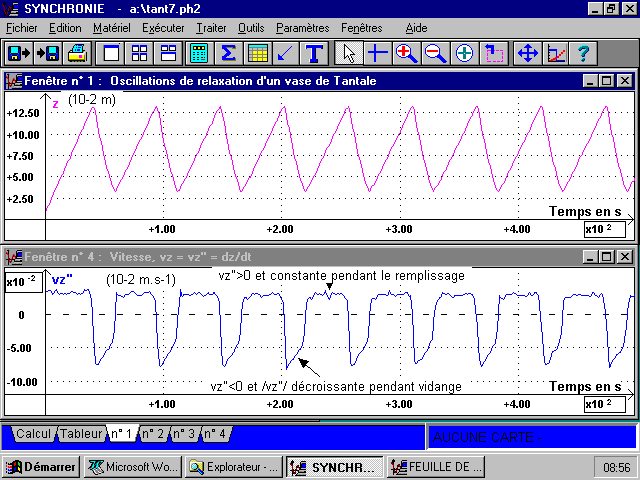This screenshot has width=640, height=480.
Task: Switch to the Tableur tab
Action: tap(80, 434)
